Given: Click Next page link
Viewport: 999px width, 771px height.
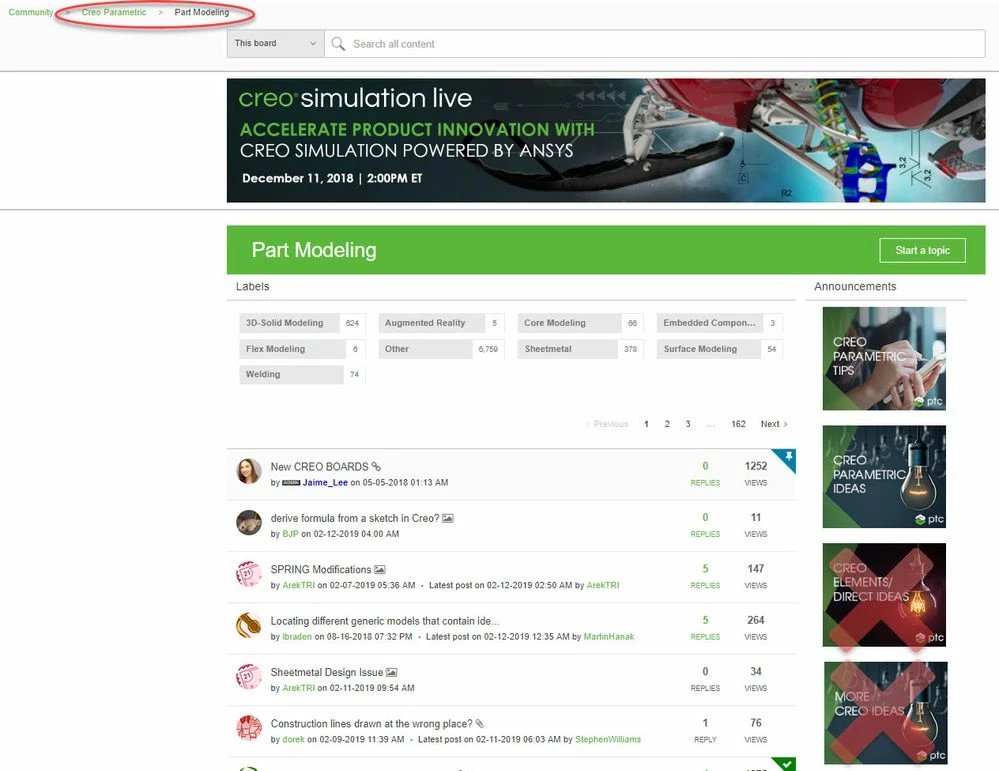Looking at the screenshot, I should (773, 424).
